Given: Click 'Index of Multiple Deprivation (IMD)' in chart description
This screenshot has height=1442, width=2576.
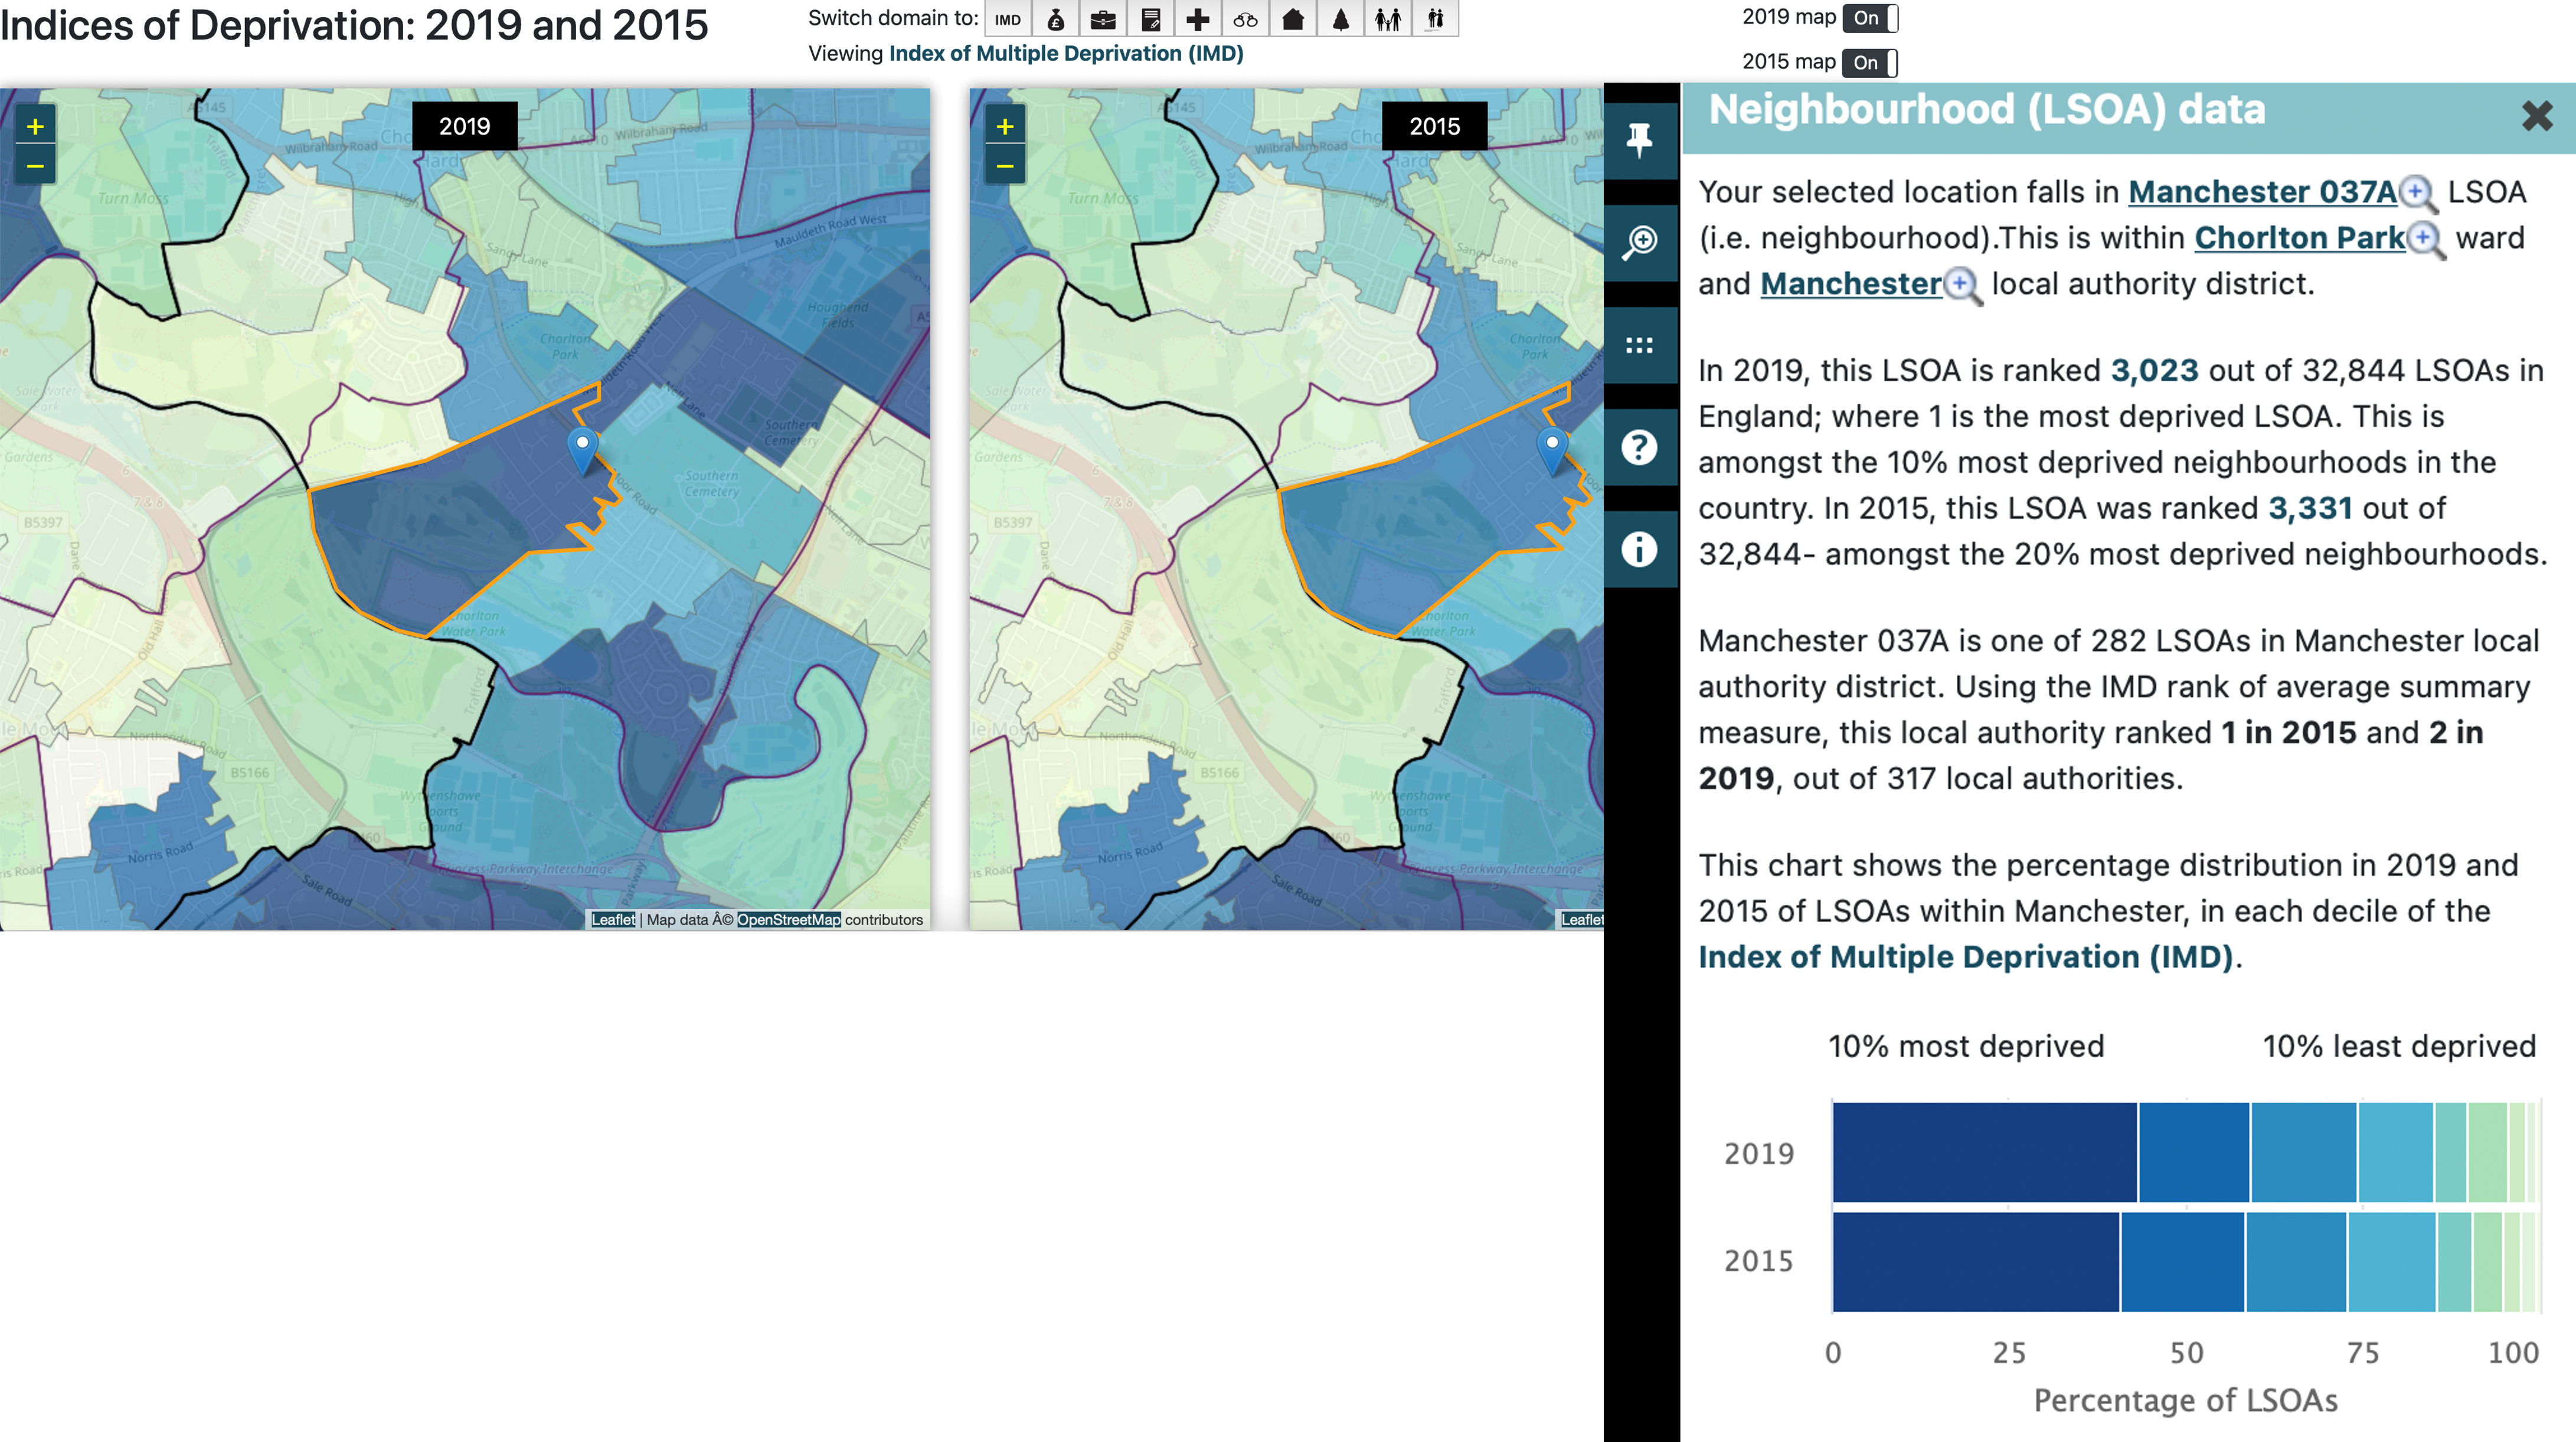Looking at the screenshot, I should click(1966, 958).
